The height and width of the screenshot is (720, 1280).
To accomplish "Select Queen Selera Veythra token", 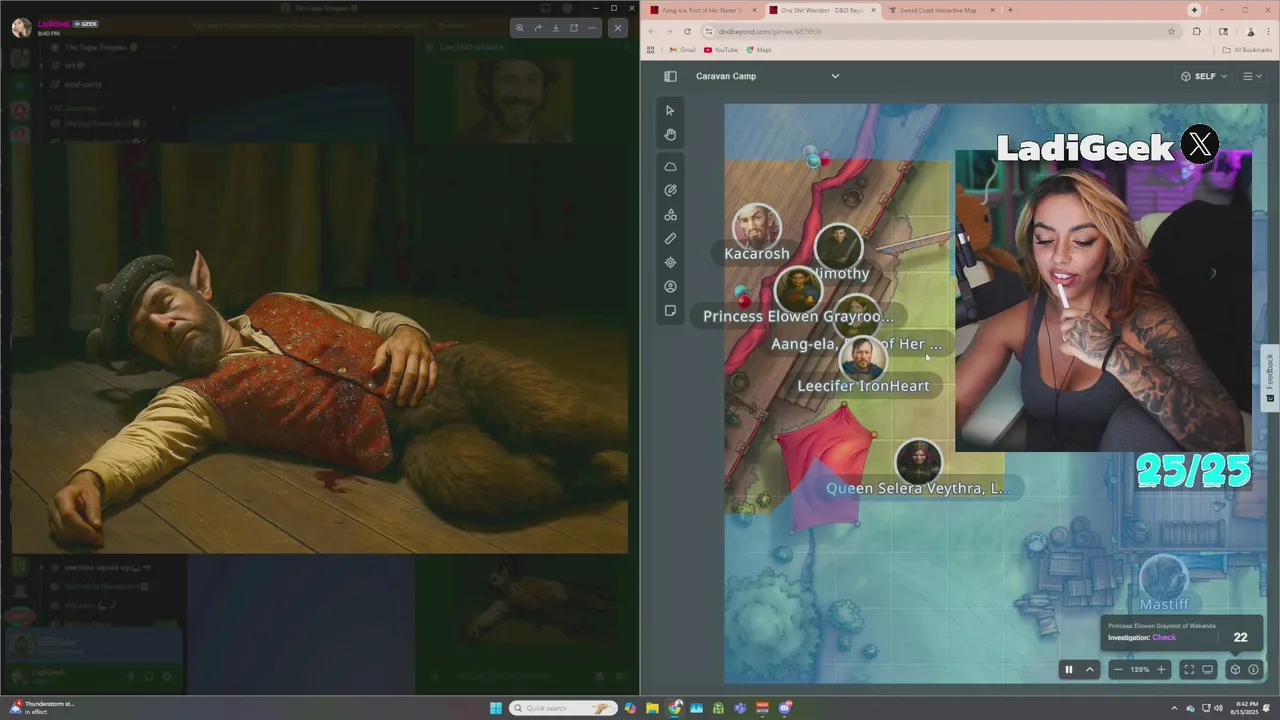I will coord(918,462).
